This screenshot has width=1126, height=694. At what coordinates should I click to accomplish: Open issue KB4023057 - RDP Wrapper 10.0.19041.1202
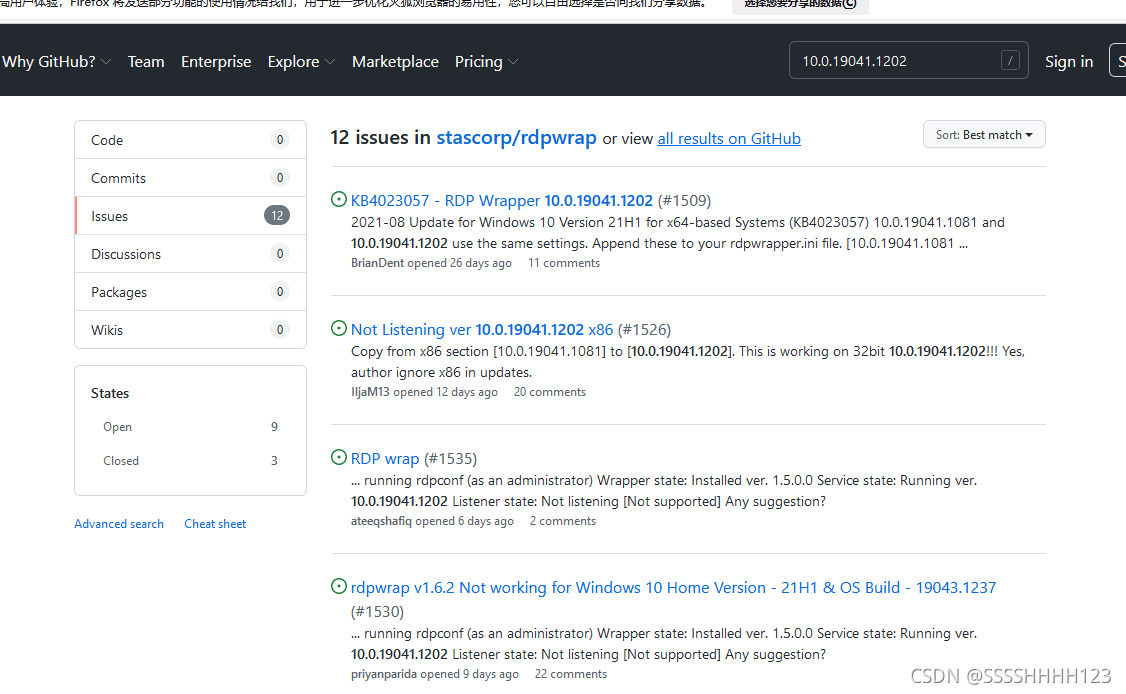coord(501,200)
